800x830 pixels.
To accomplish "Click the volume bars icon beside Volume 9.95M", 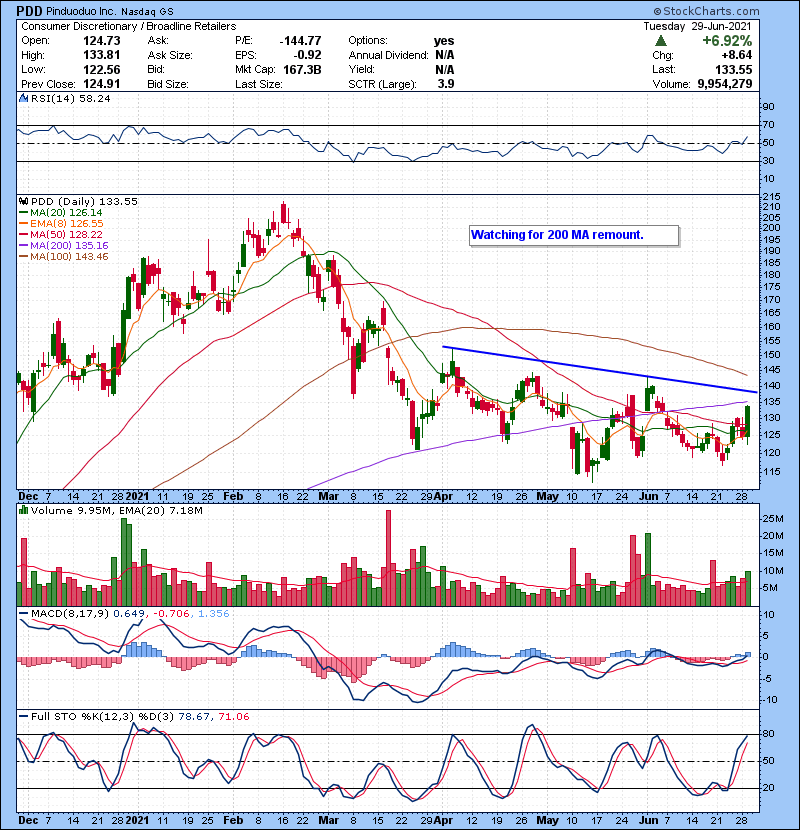I will pos(23,511).
